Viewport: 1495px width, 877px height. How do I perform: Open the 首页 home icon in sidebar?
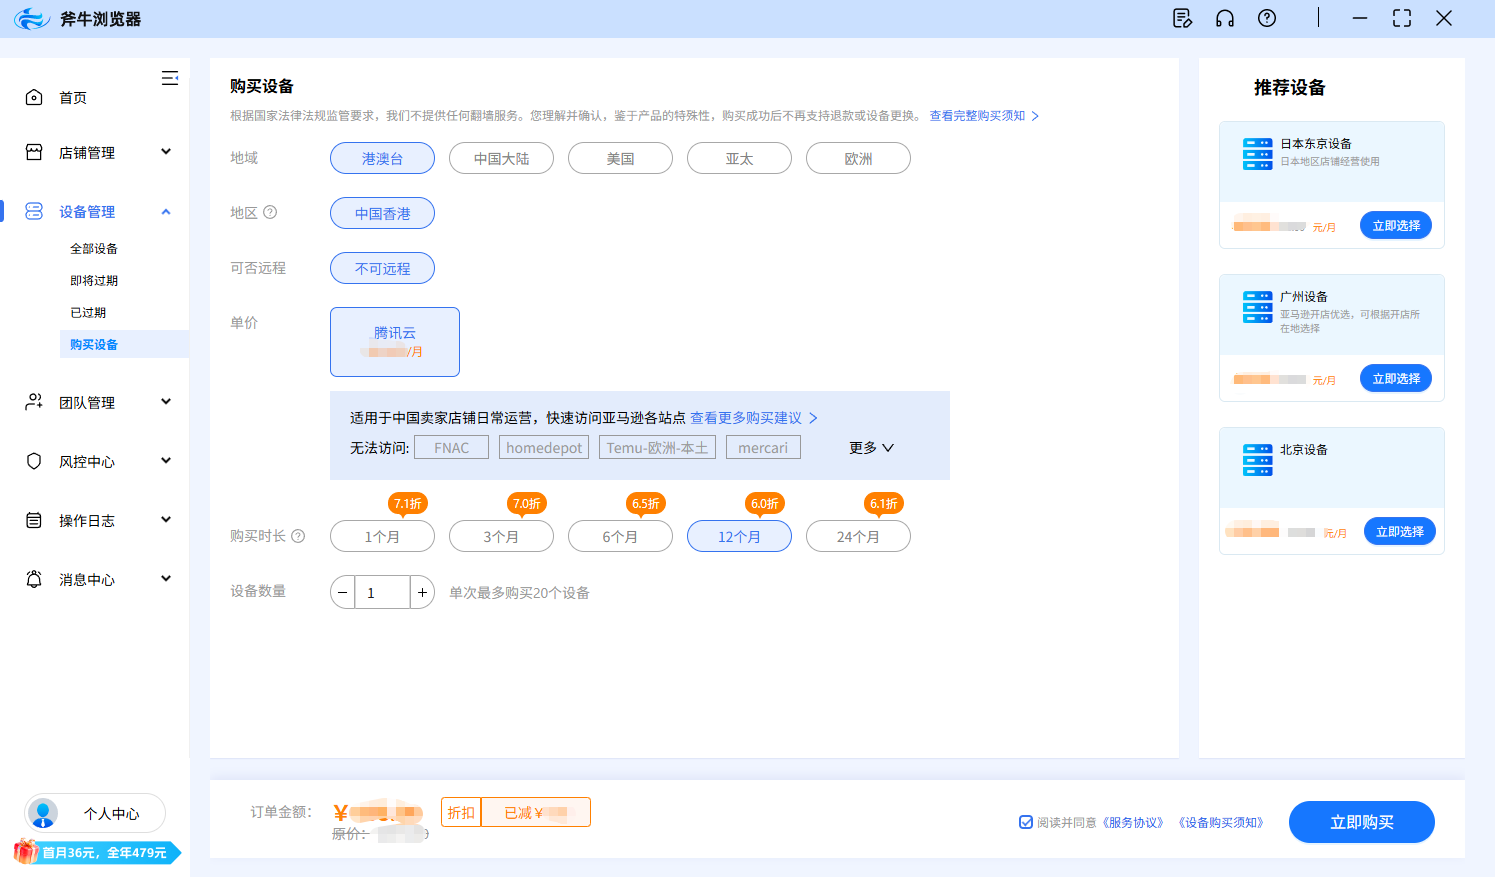coord(34,95)
